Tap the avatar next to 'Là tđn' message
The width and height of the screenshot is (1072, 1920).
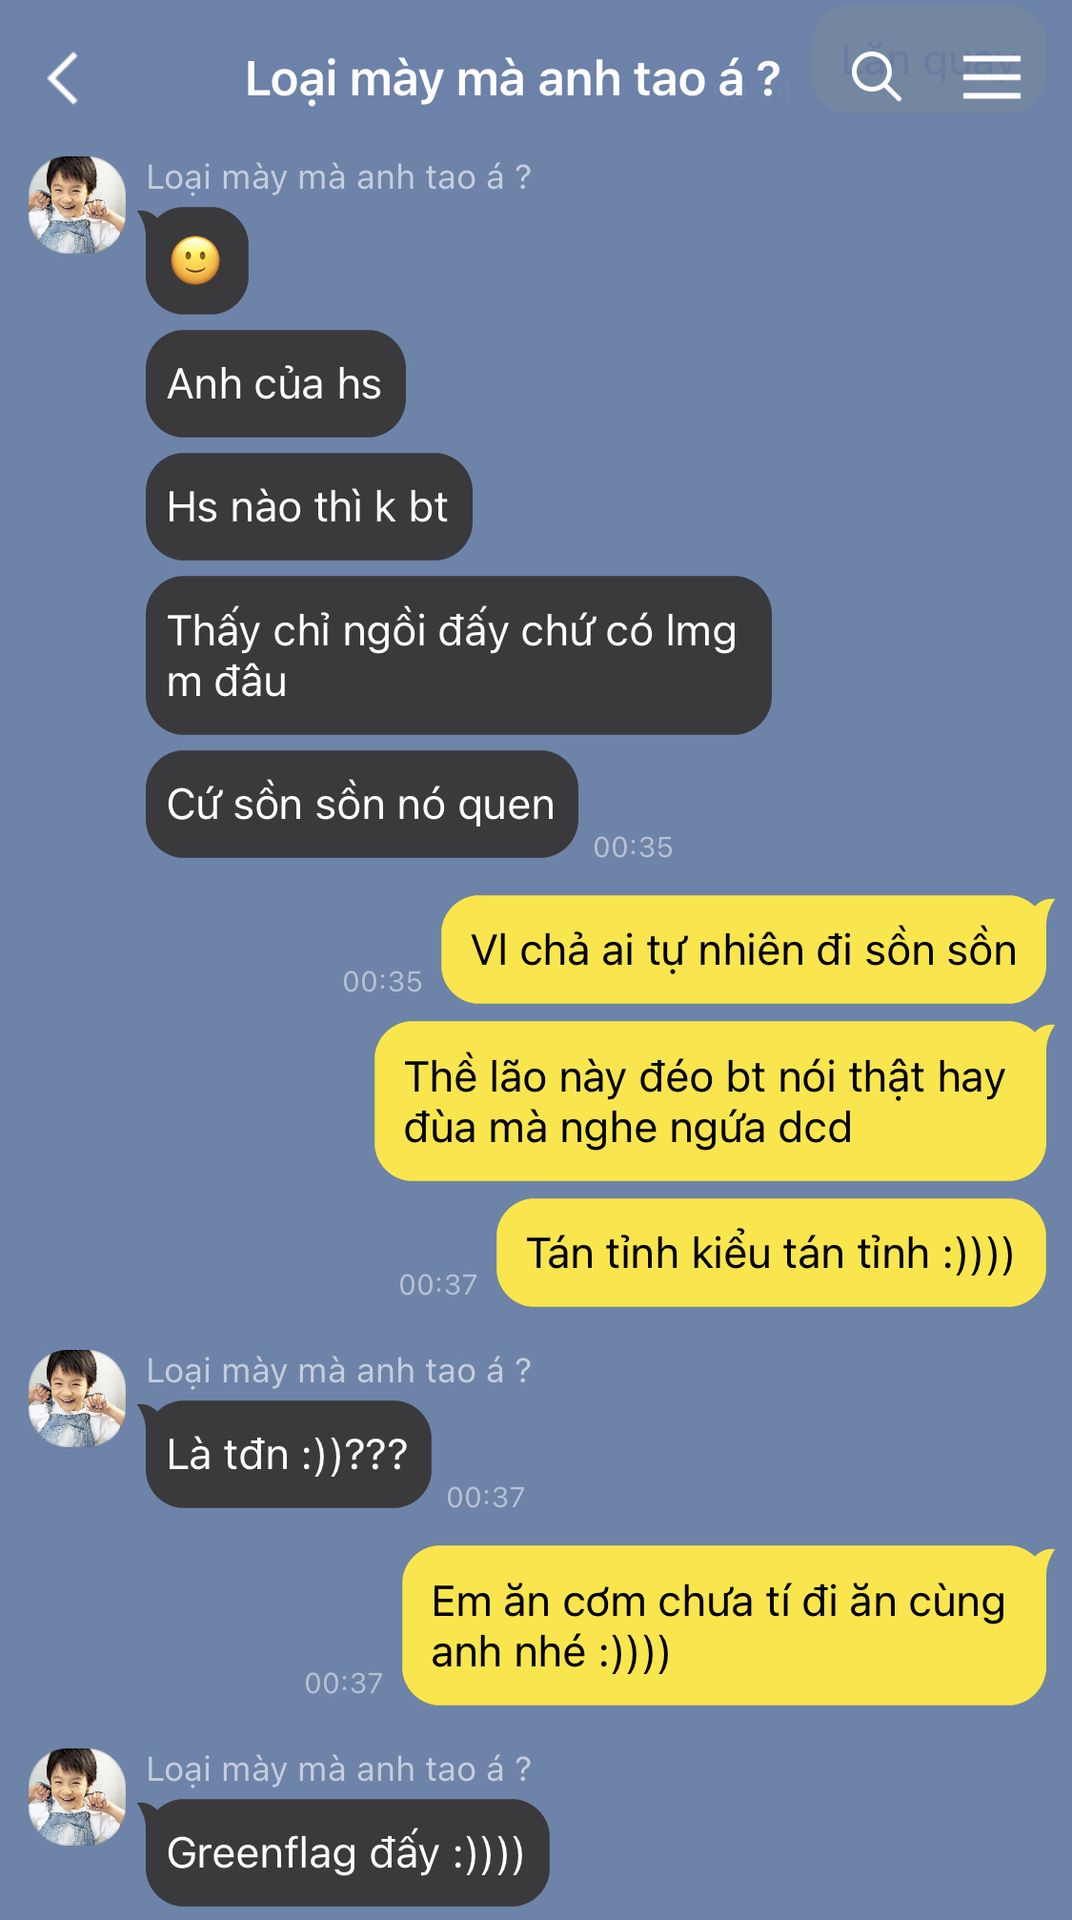click(77, 1398)
